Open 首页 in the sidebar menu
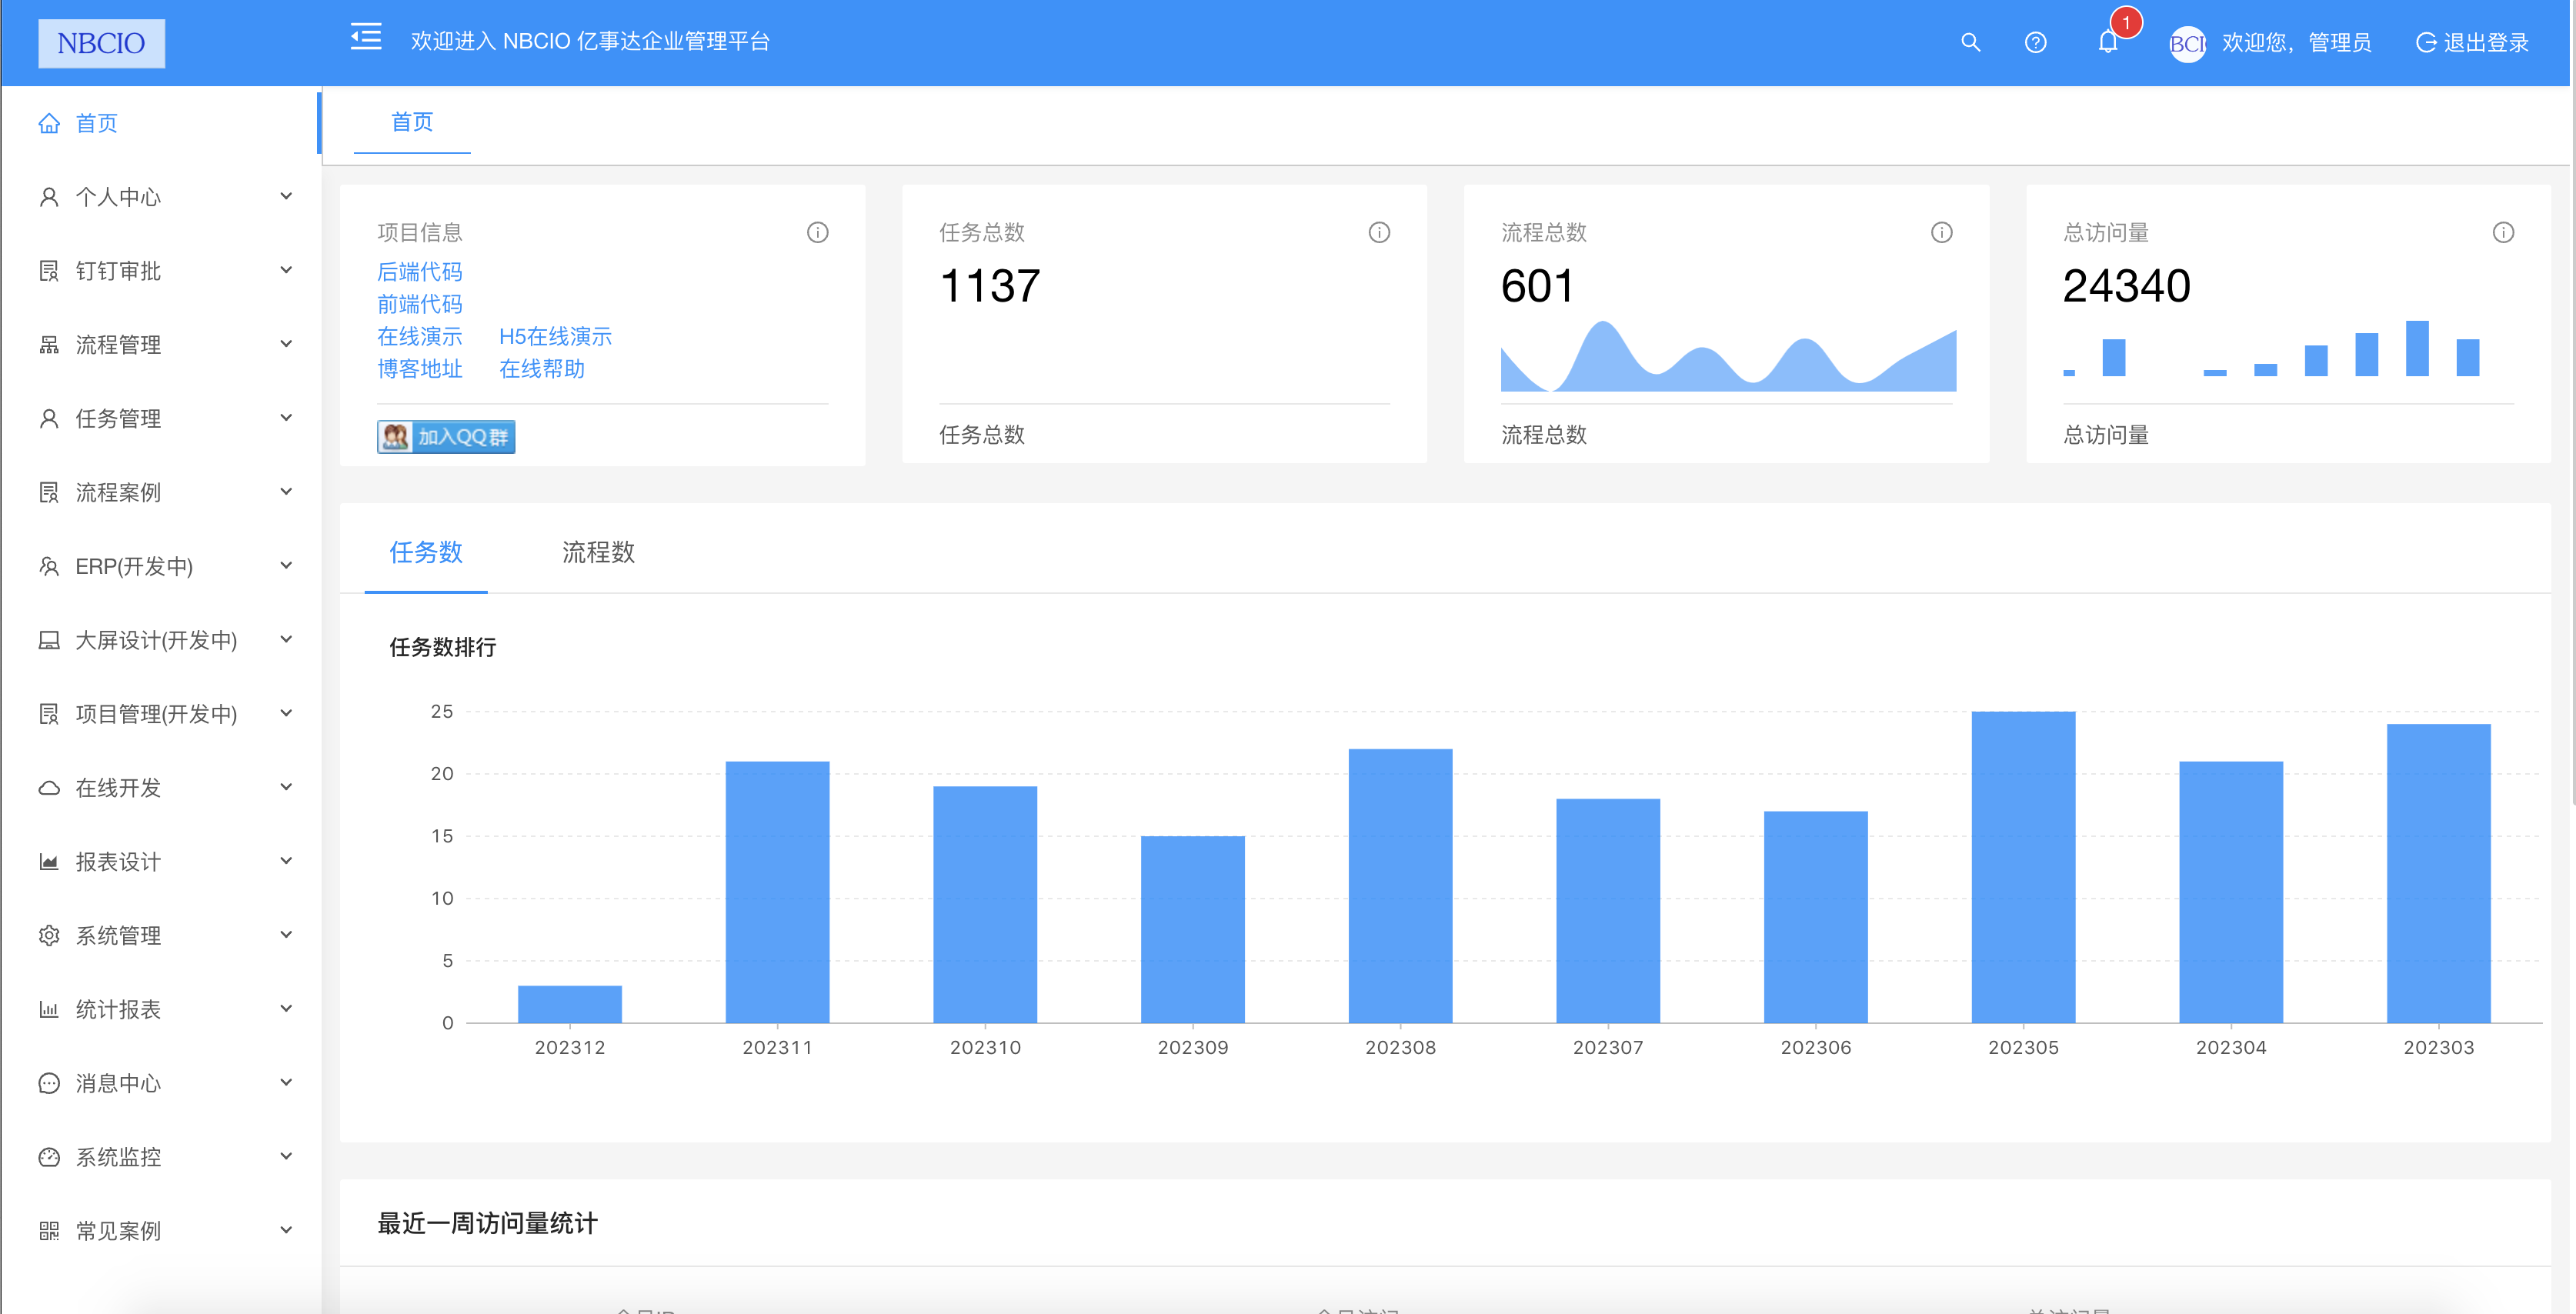 (160, 123)
